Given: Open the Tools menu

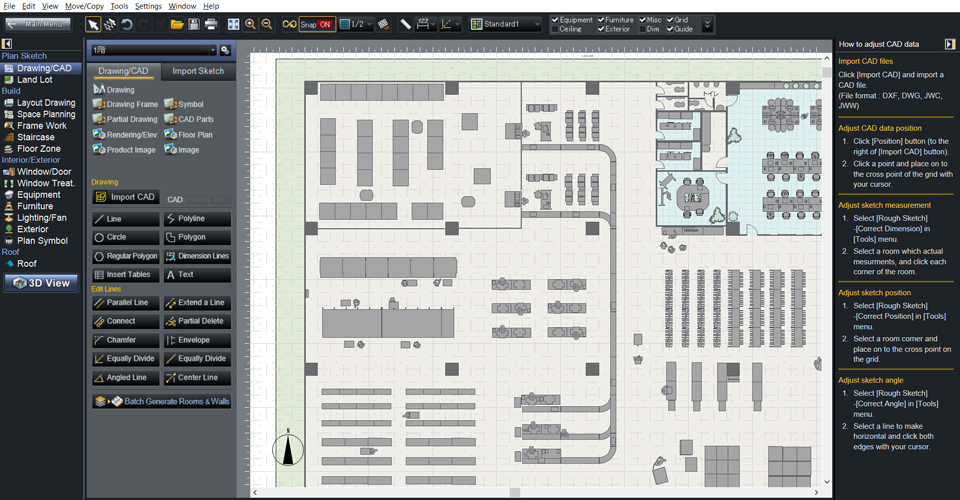Looking at the screenshot, I should coord(119,6).
